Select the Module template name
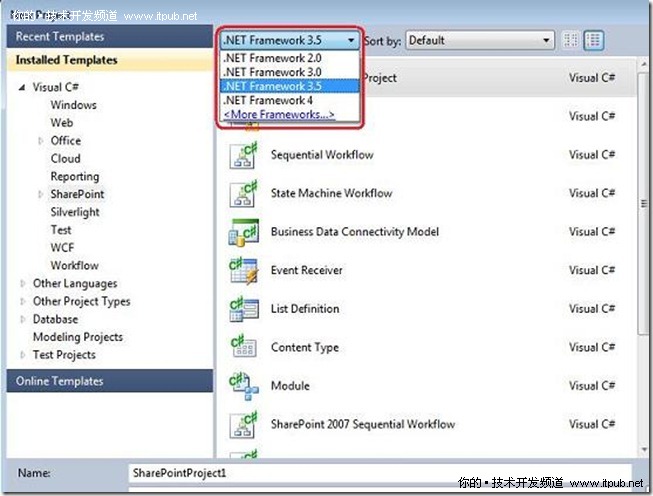The width and height of the screenshot is (653, 496). (x=290, y=386)
